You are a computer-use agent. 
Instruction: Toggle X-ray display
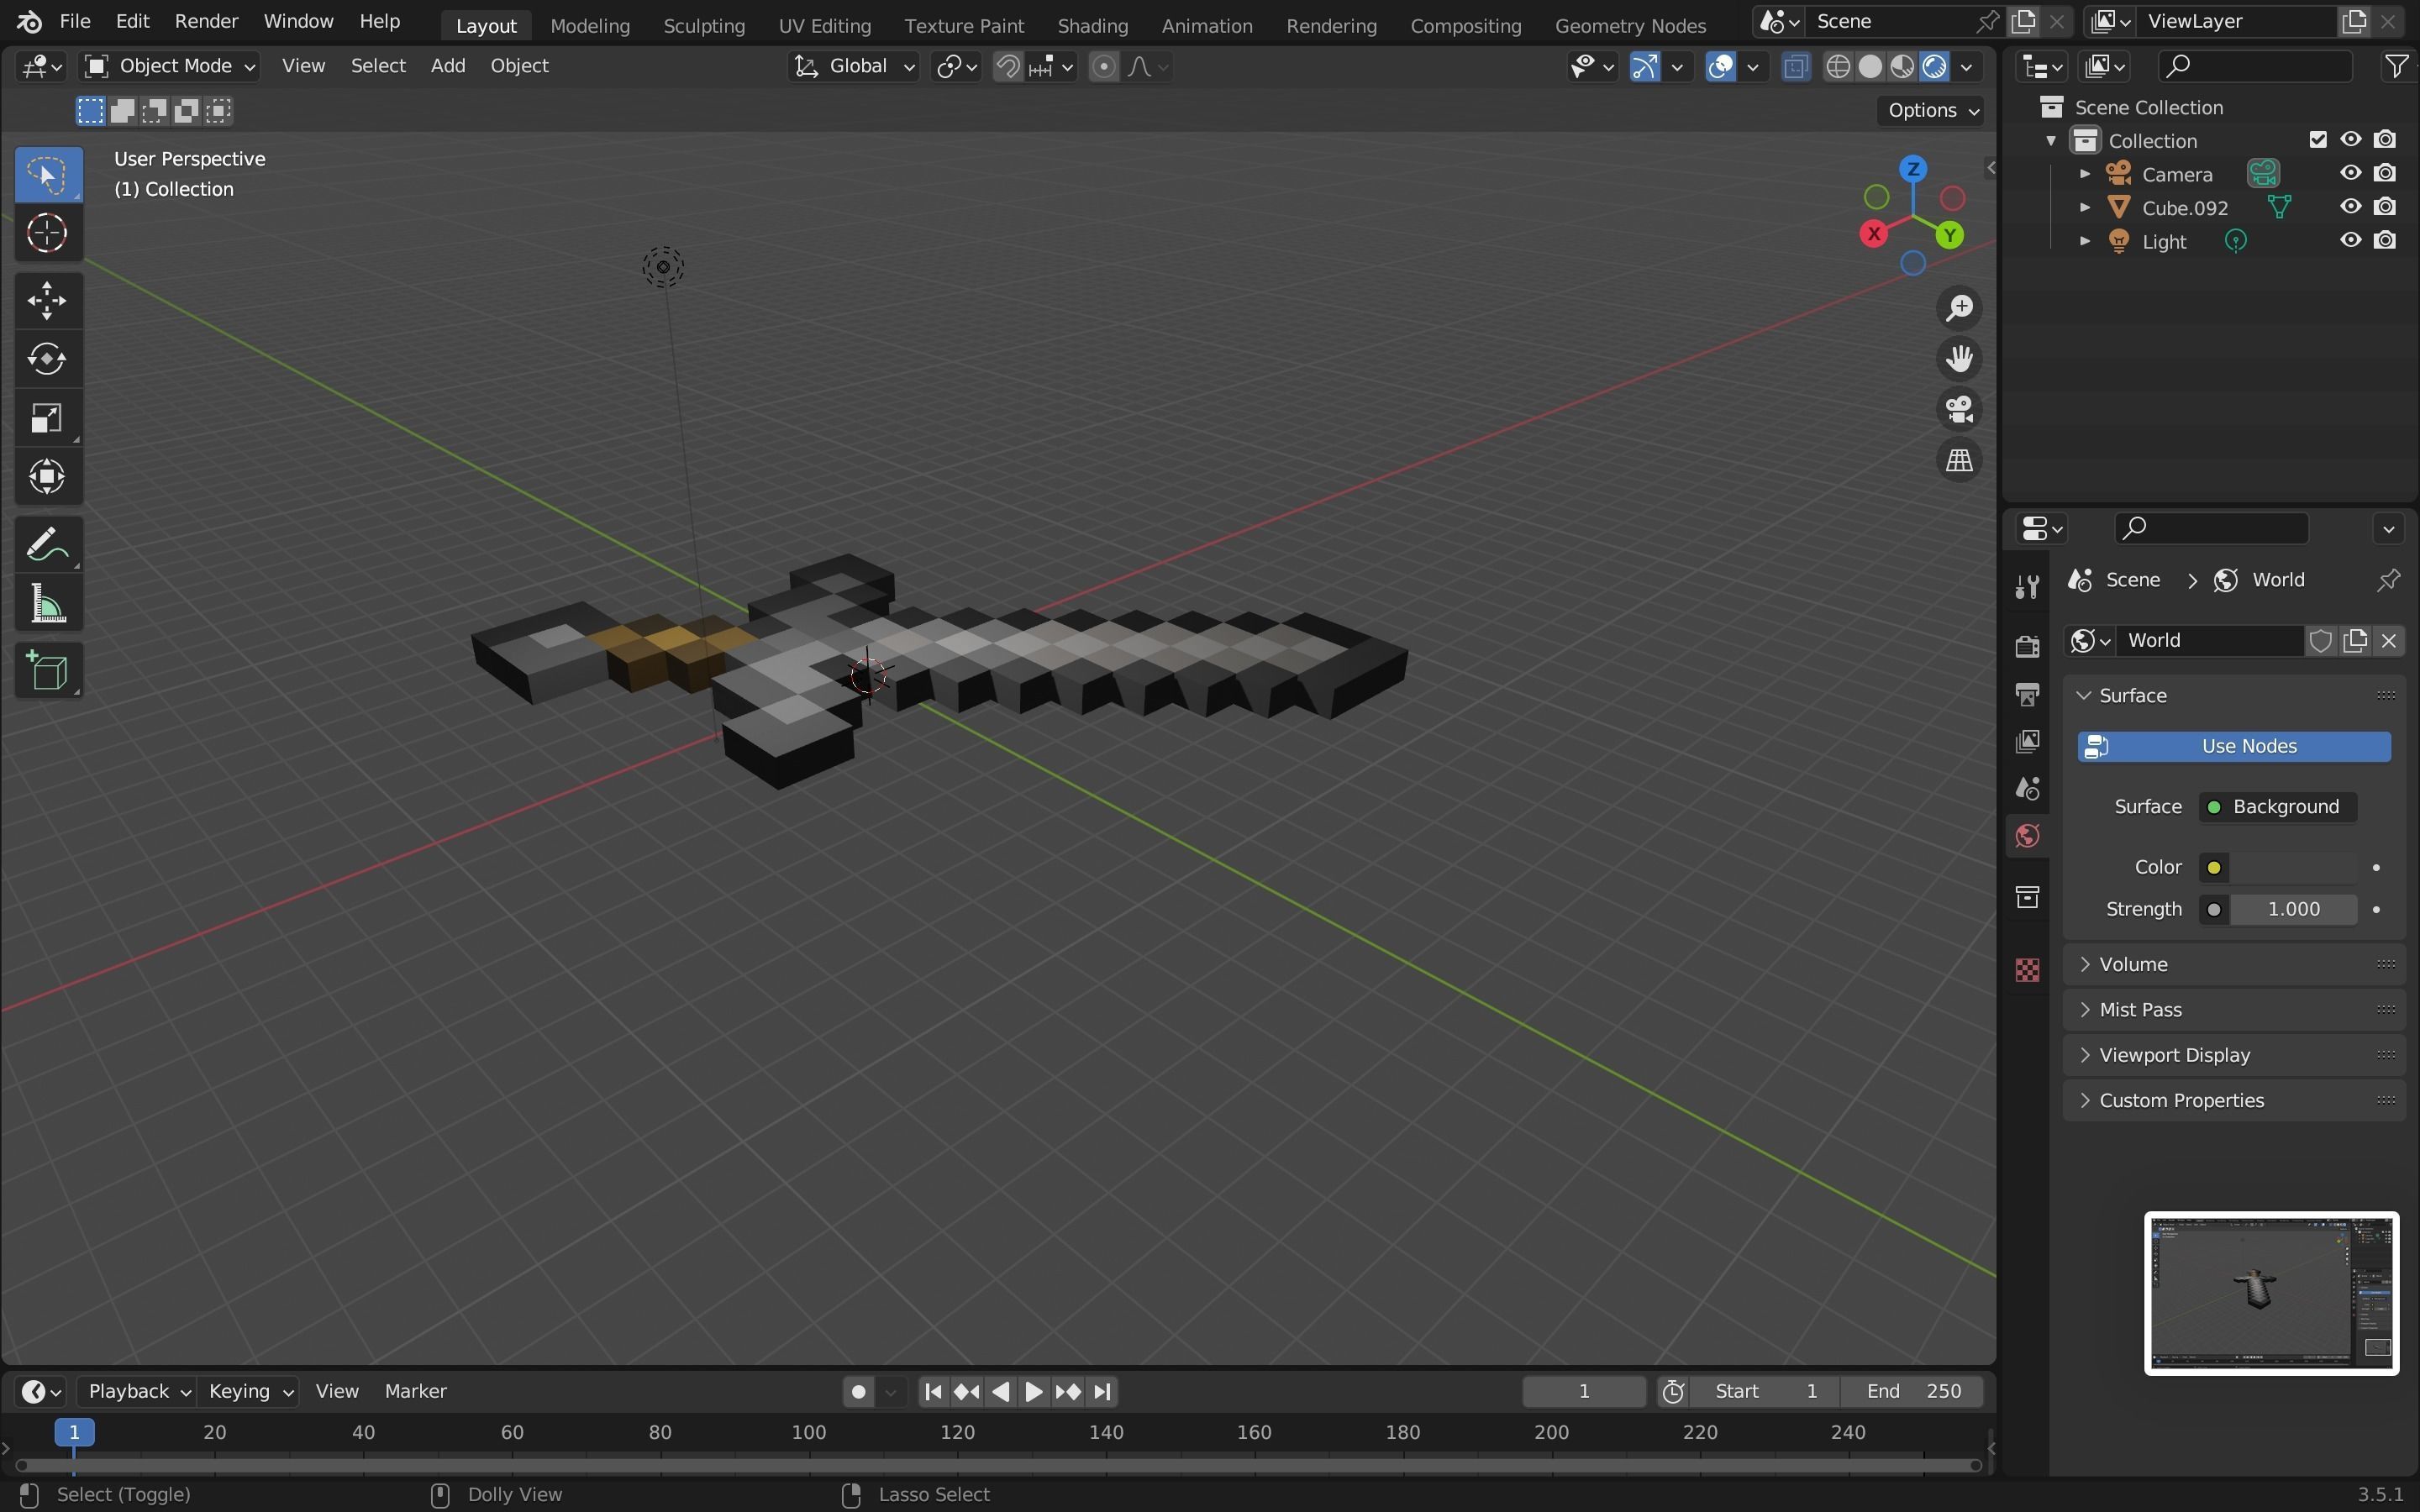[x=1795, y=66]
